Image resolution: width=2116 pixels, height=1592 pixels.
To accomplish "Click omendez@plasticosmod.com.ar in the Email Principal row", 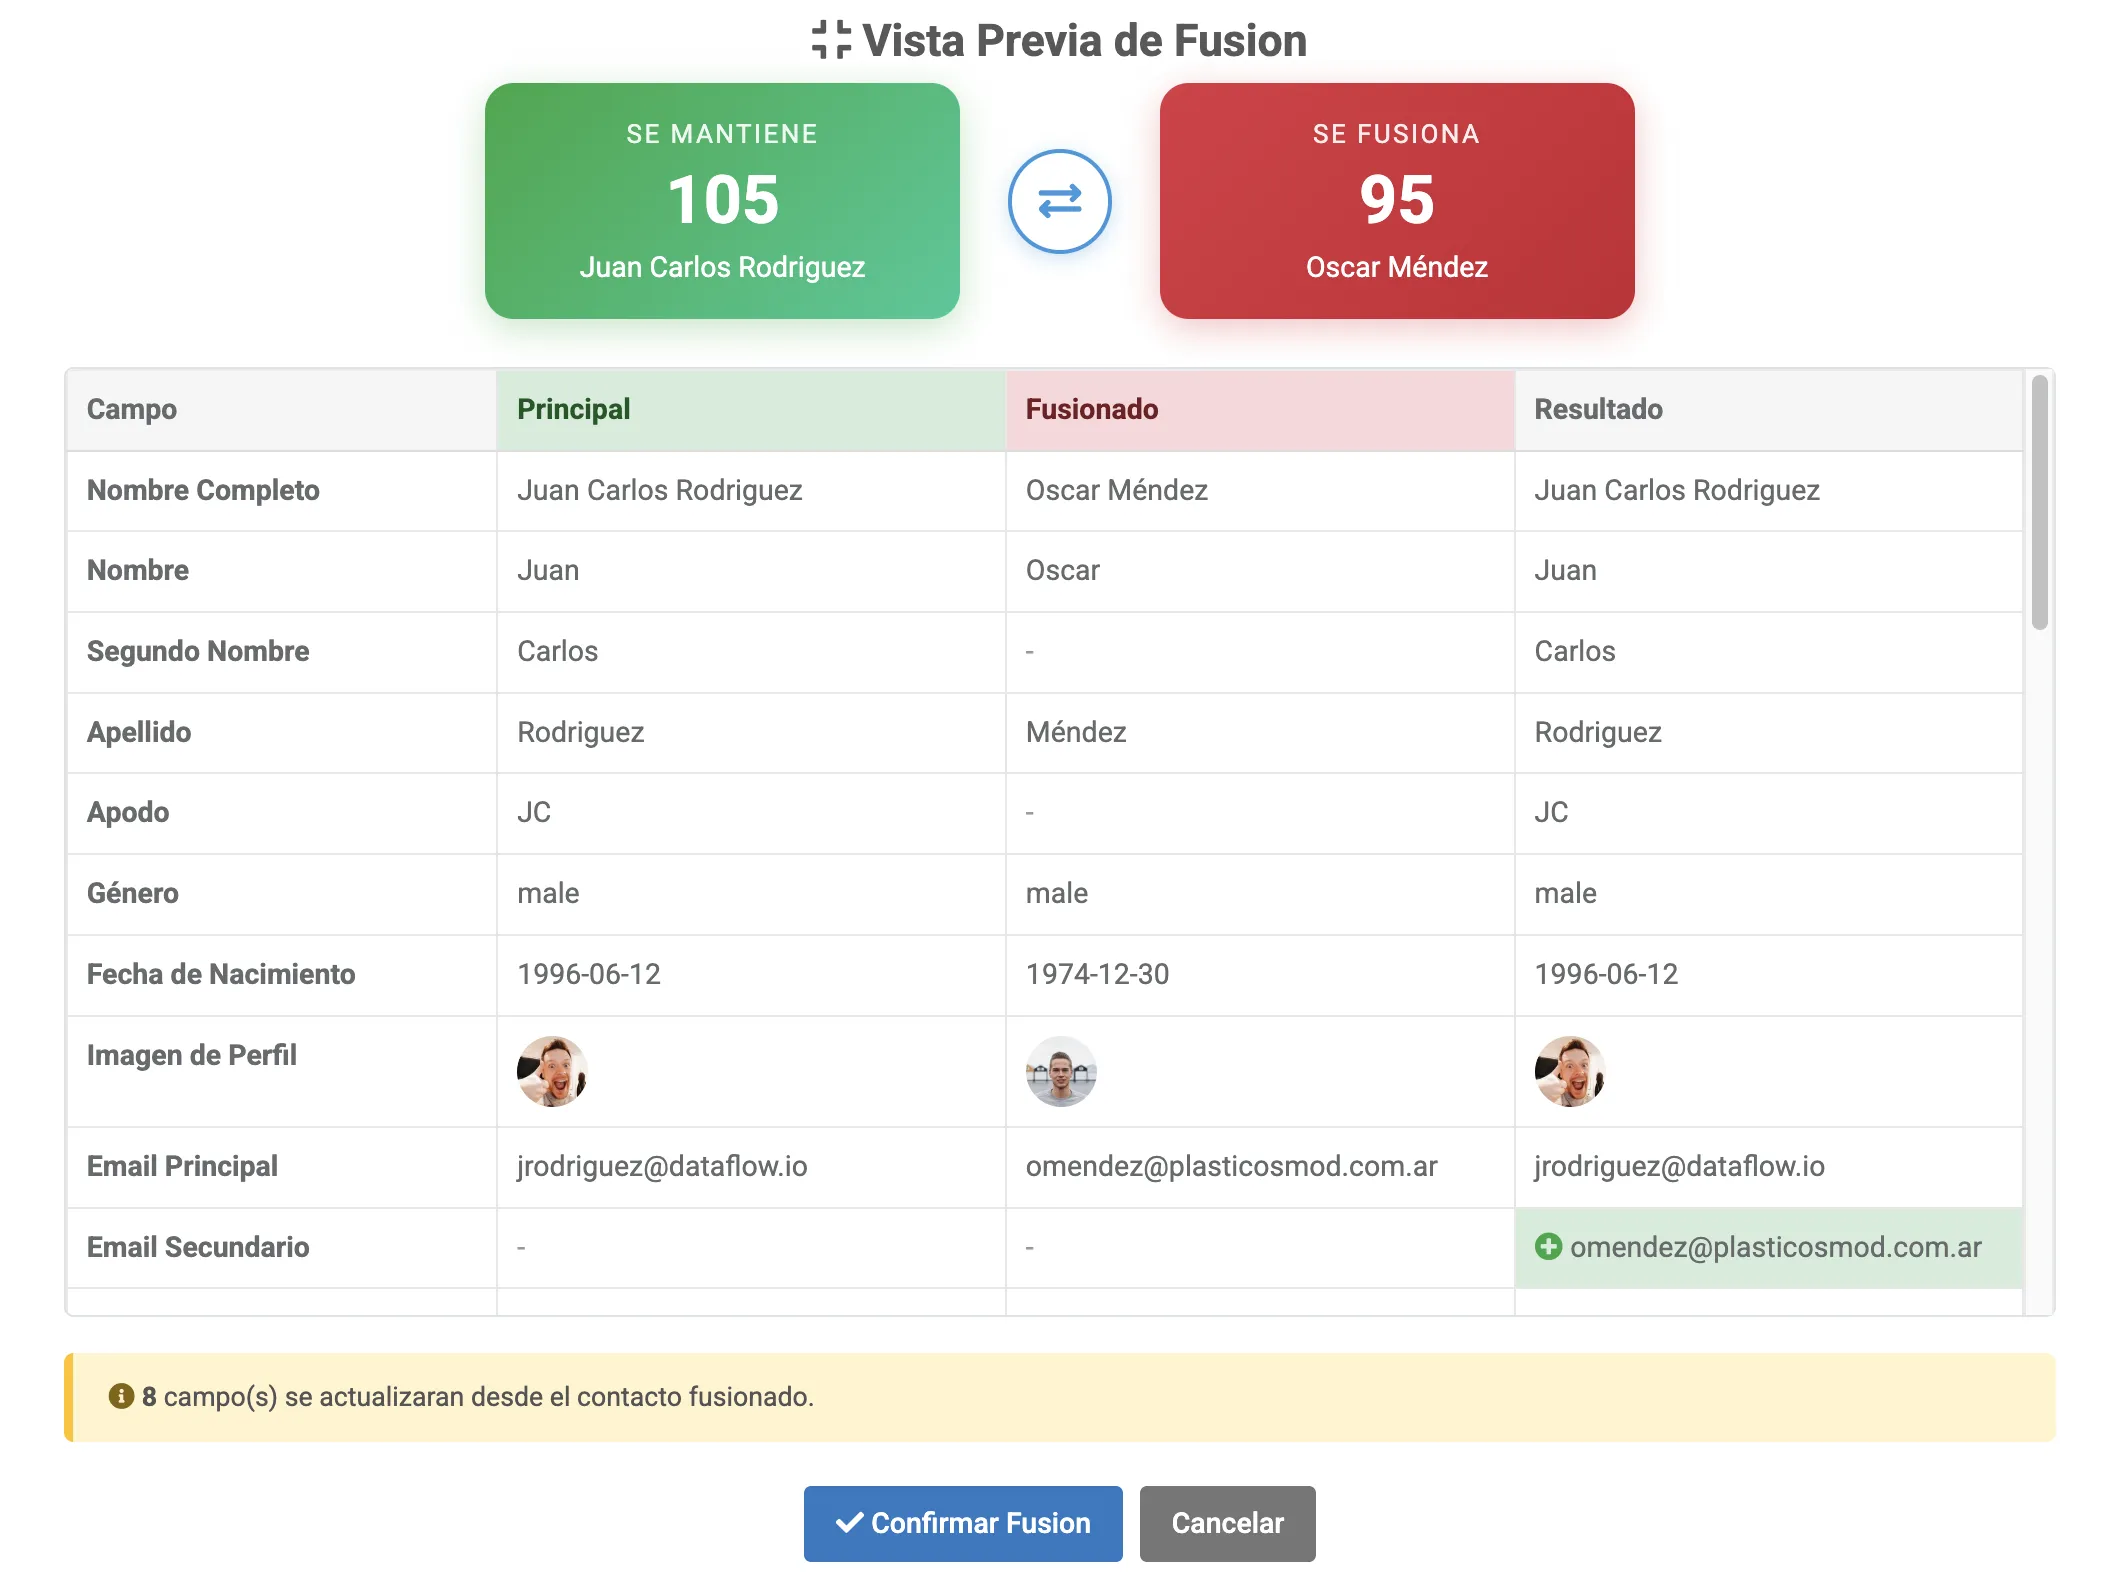I will [x=1231, y=1166].
